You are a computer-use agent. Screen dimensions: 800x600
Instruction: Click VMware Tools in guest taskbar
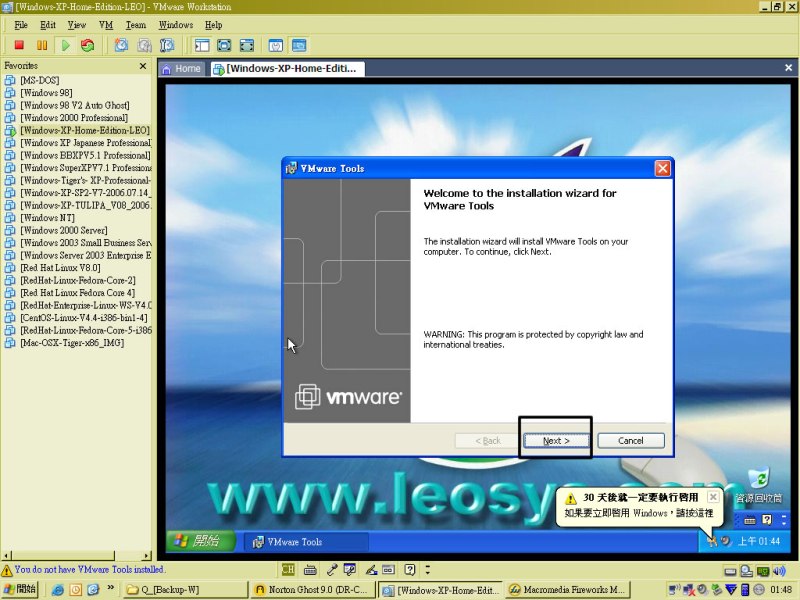click(305, 542)
